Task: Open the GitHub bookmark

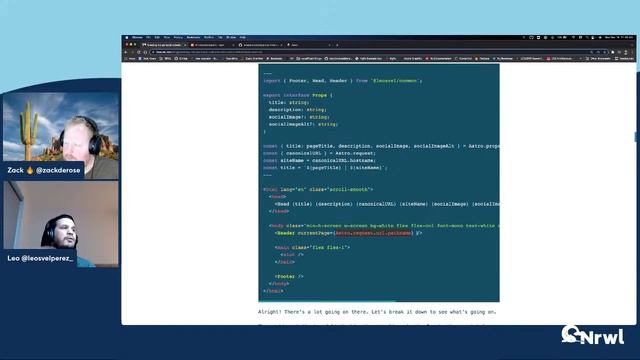Action: click(x=182, y=58)
